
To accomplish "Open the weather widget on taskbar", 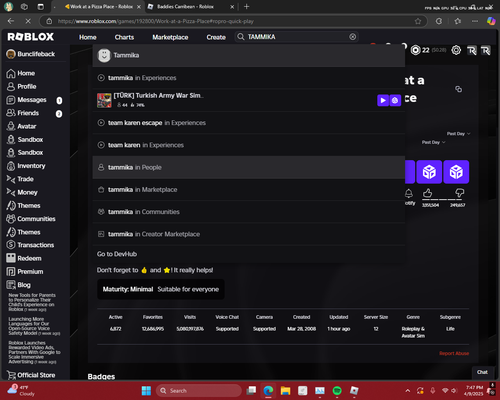I will tap(21, 391).
